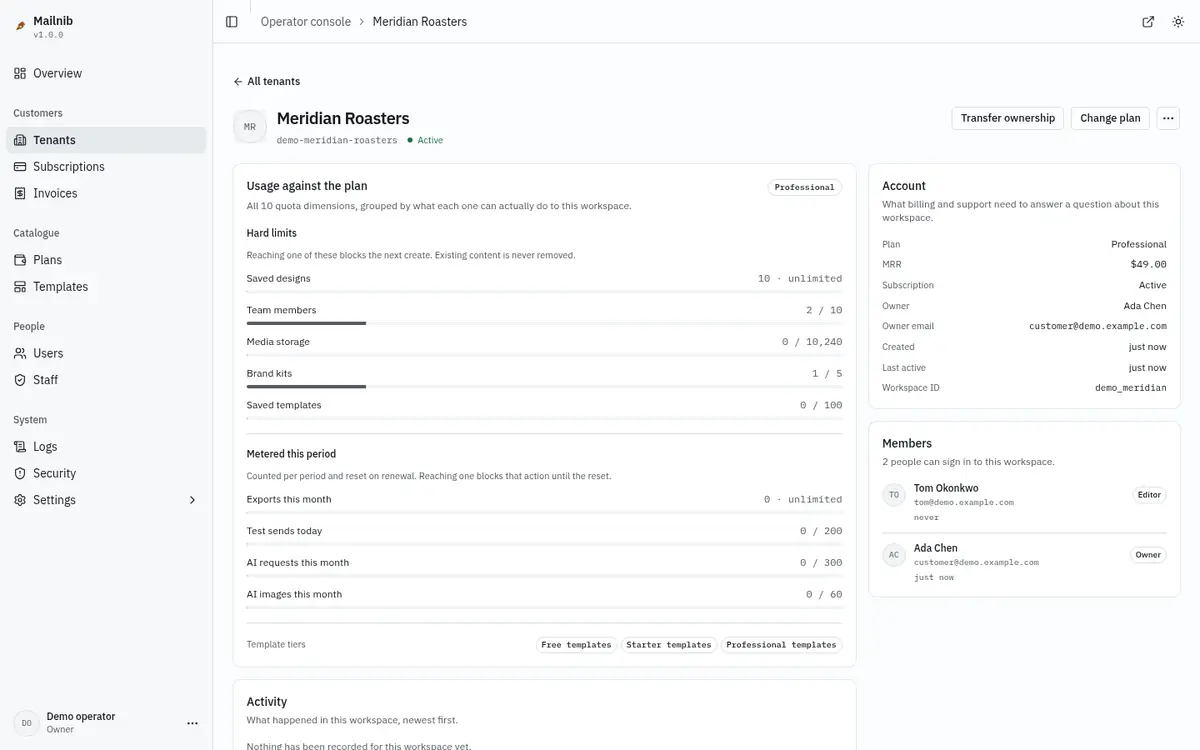1200x750 pixels.
Task: Click the Plans wallet icon
Action: (20, 260)
